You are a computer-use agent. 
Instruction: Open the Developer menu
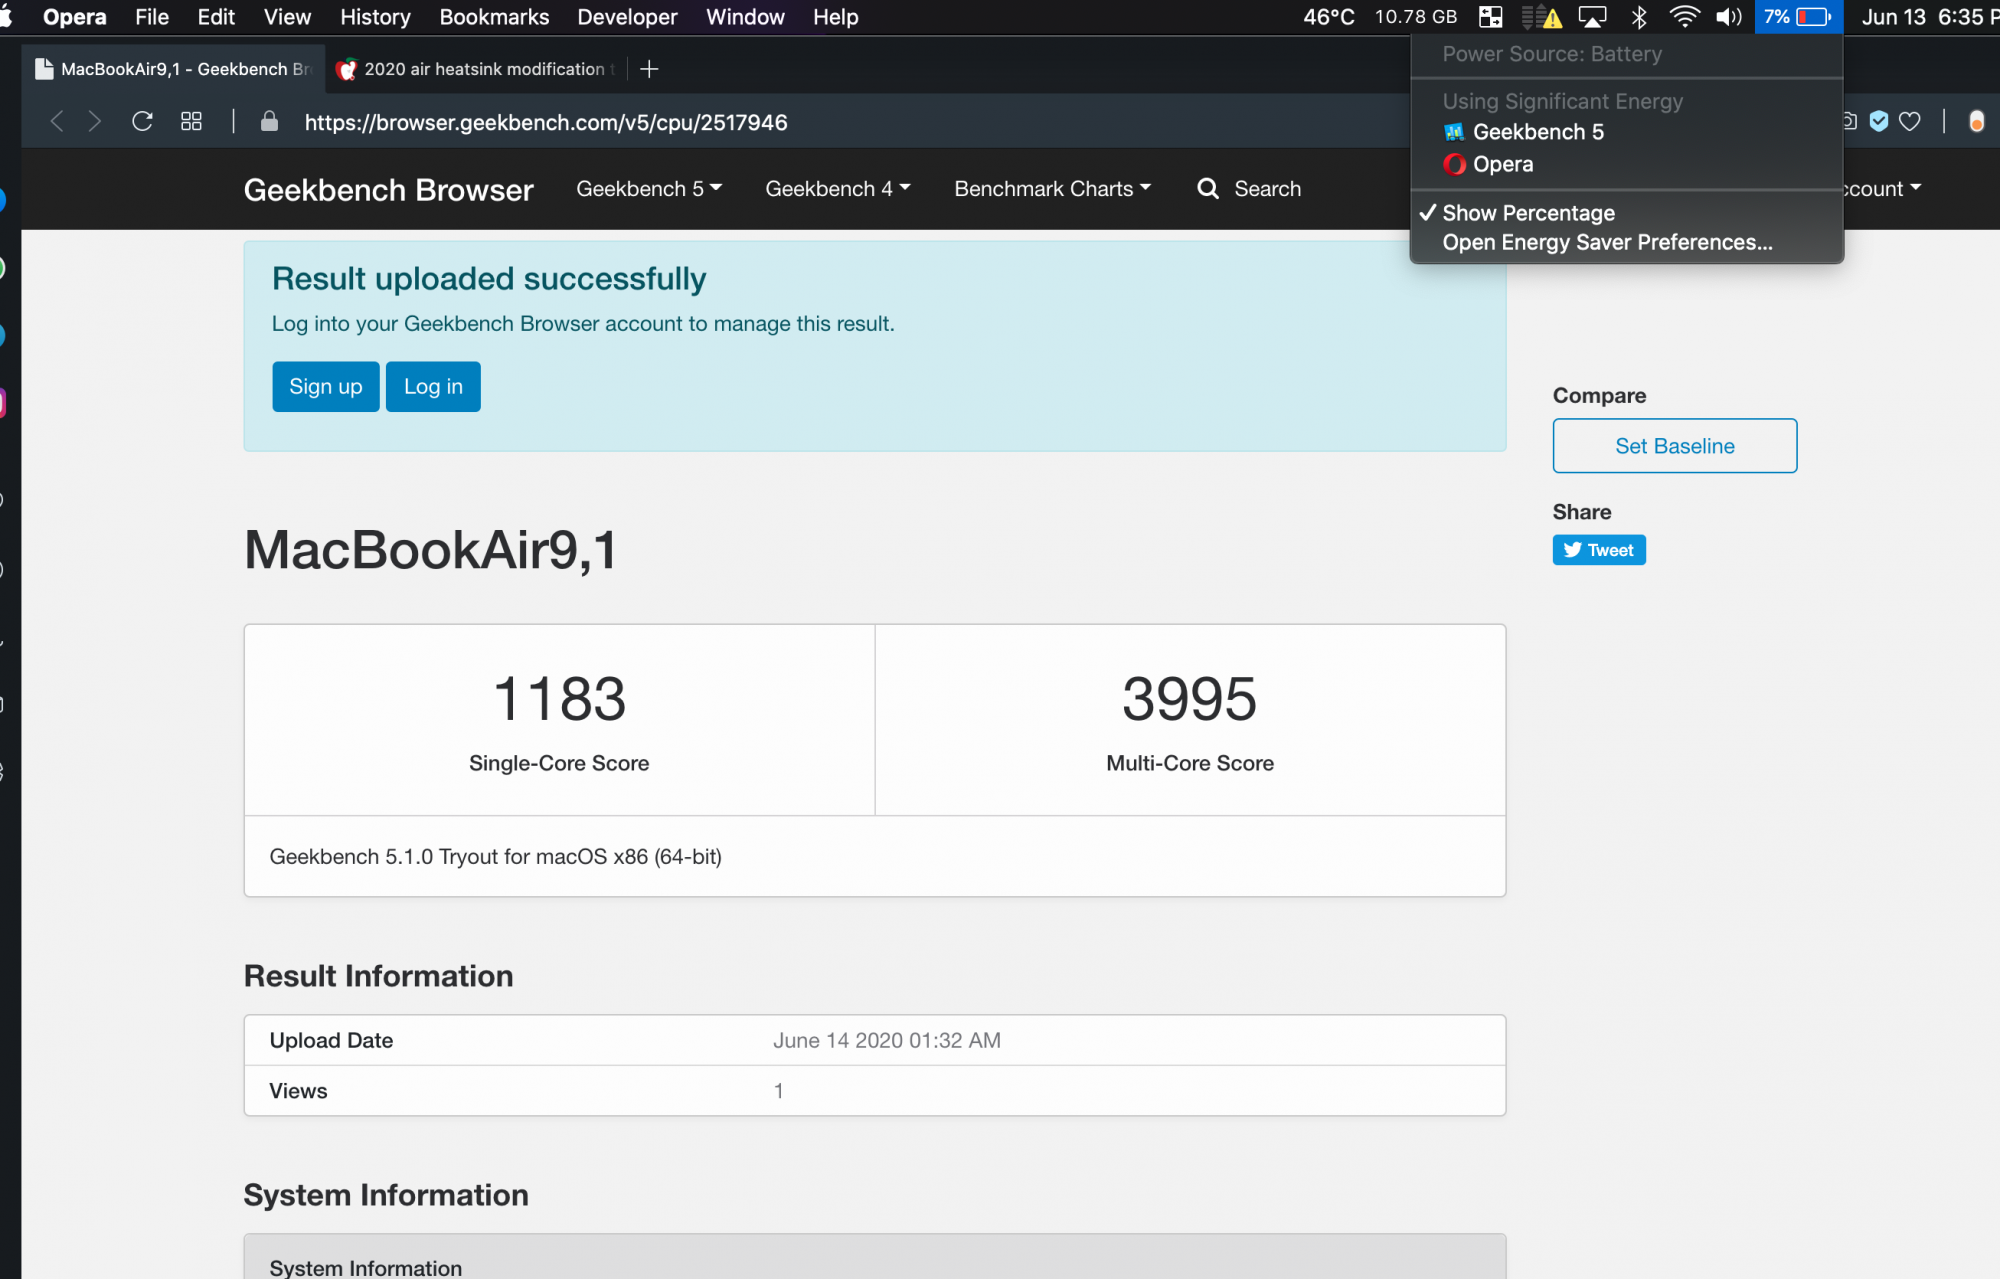(x=626, y=17)
